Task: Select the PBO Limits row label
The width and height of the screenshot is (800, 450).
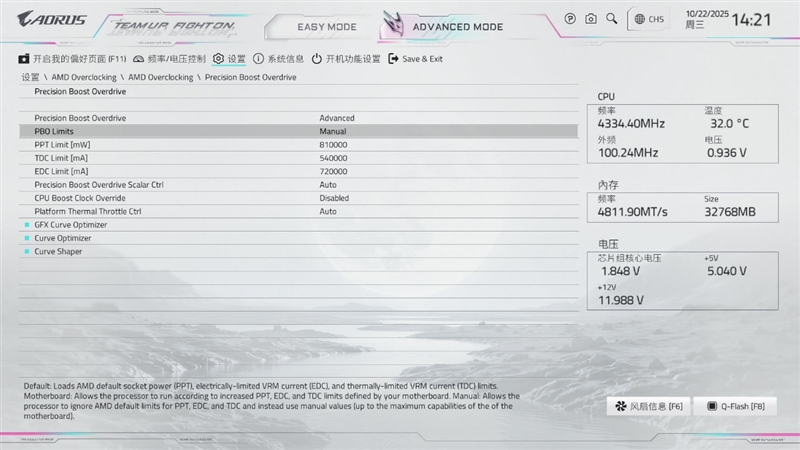Action: 54,131
